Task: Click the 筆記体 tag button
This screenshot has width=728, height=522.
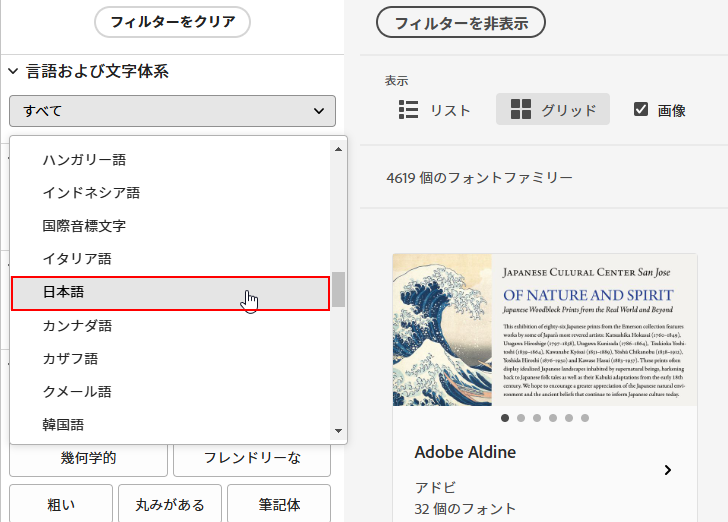Action: pyautogui.click(x=279, y=503)
